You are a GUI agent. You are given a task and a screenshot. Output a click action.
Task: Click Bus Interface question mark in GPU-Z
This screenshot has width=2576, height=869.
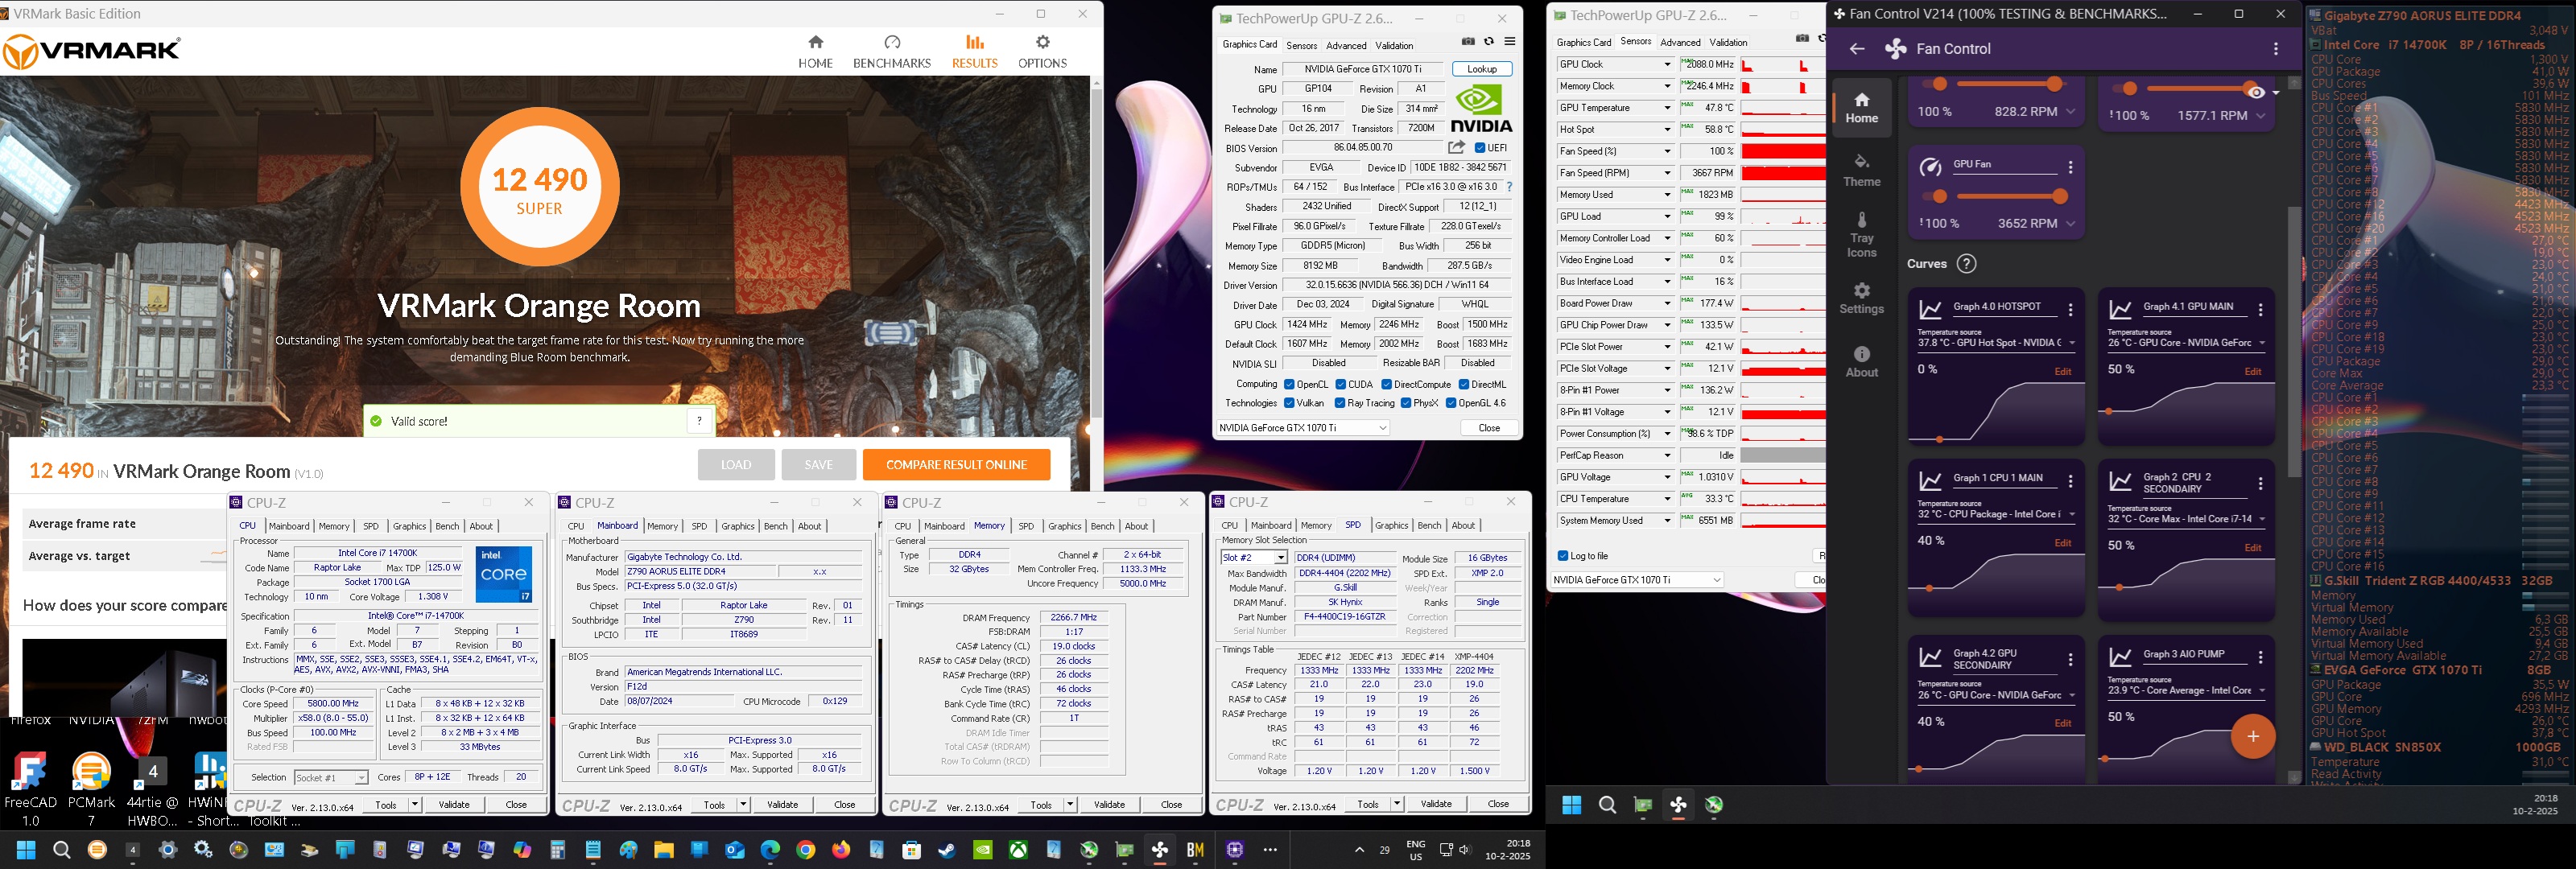1509,187
